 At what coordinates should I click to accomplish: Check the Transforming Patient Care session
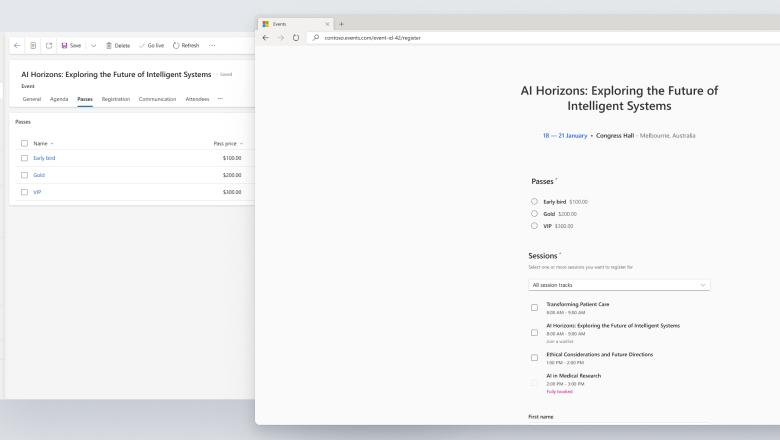tap(534, 308)
